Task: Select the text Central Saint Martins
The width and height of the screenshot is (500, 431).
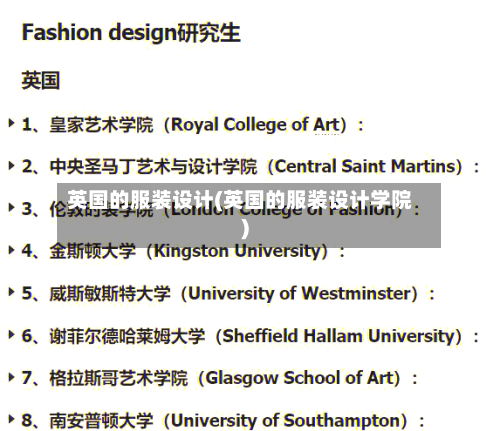Action: 365,166
